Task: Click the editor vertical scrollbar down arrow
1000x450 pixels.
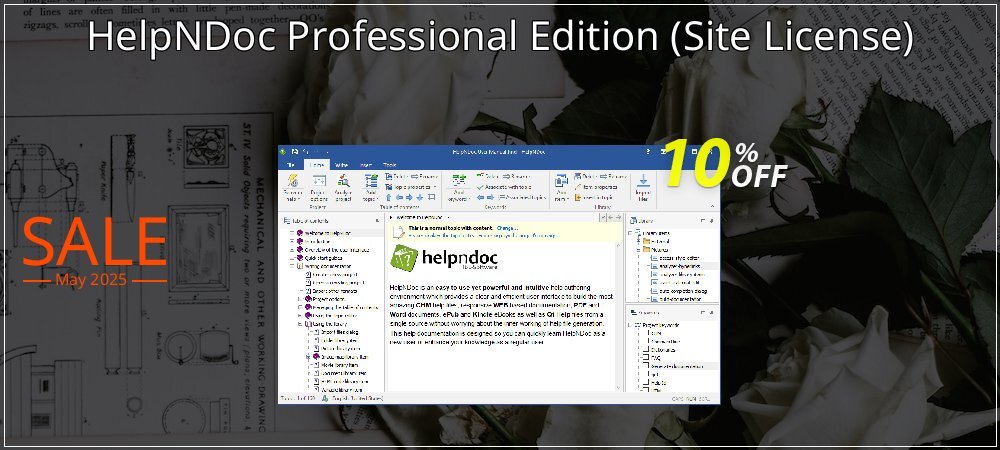Action: tap(618, 386)
